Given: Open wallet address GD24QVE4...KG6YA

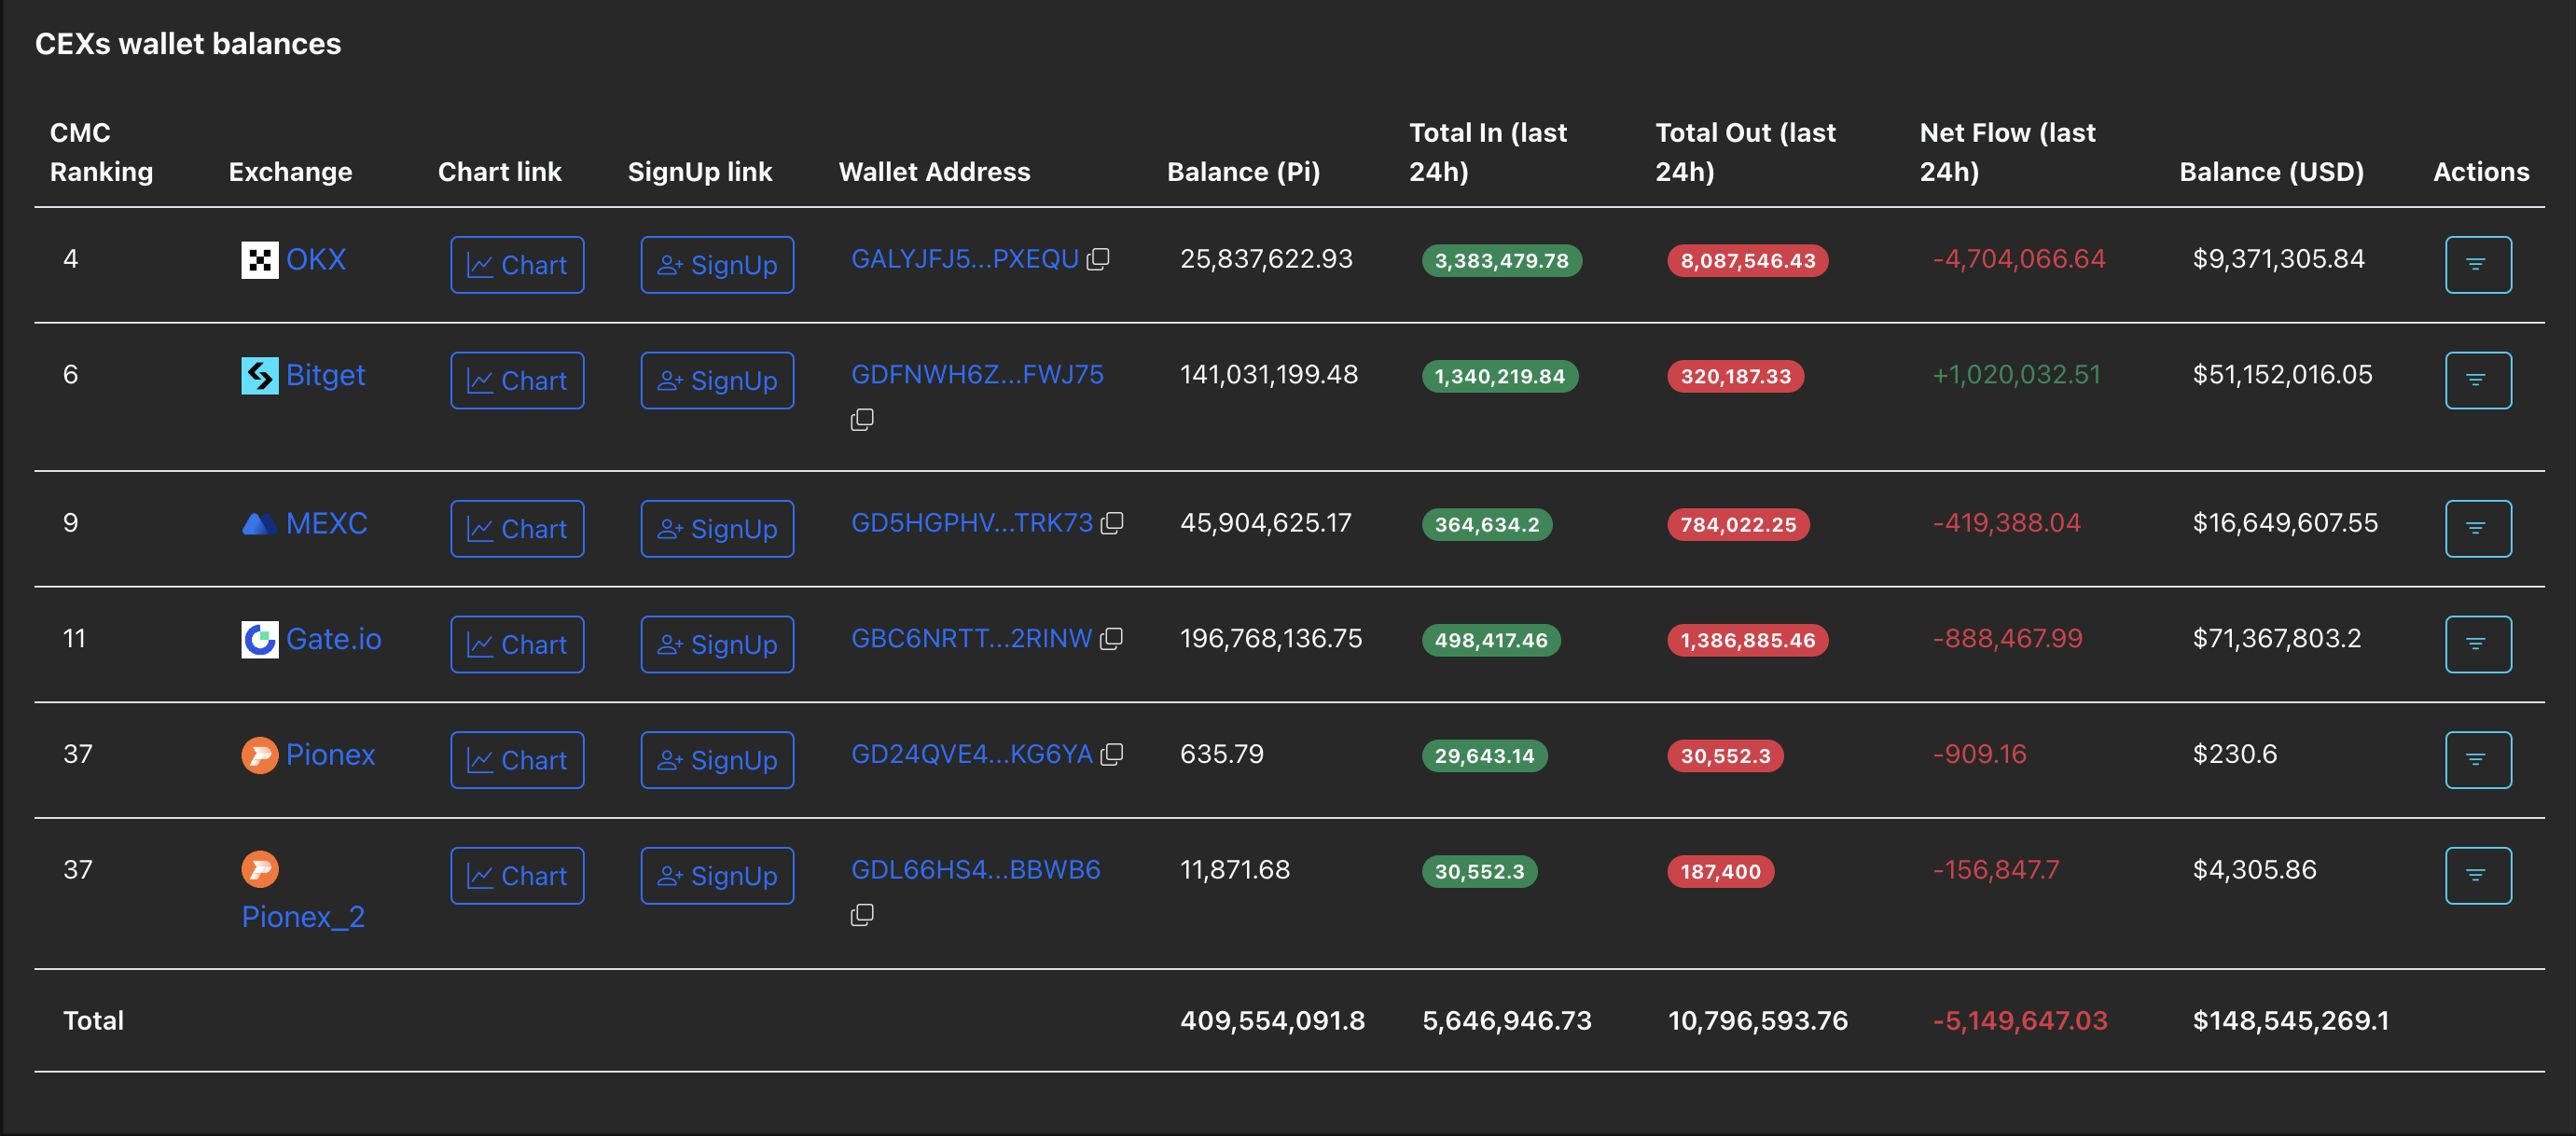Looking at the screenshot, I should tap(971, 754).
